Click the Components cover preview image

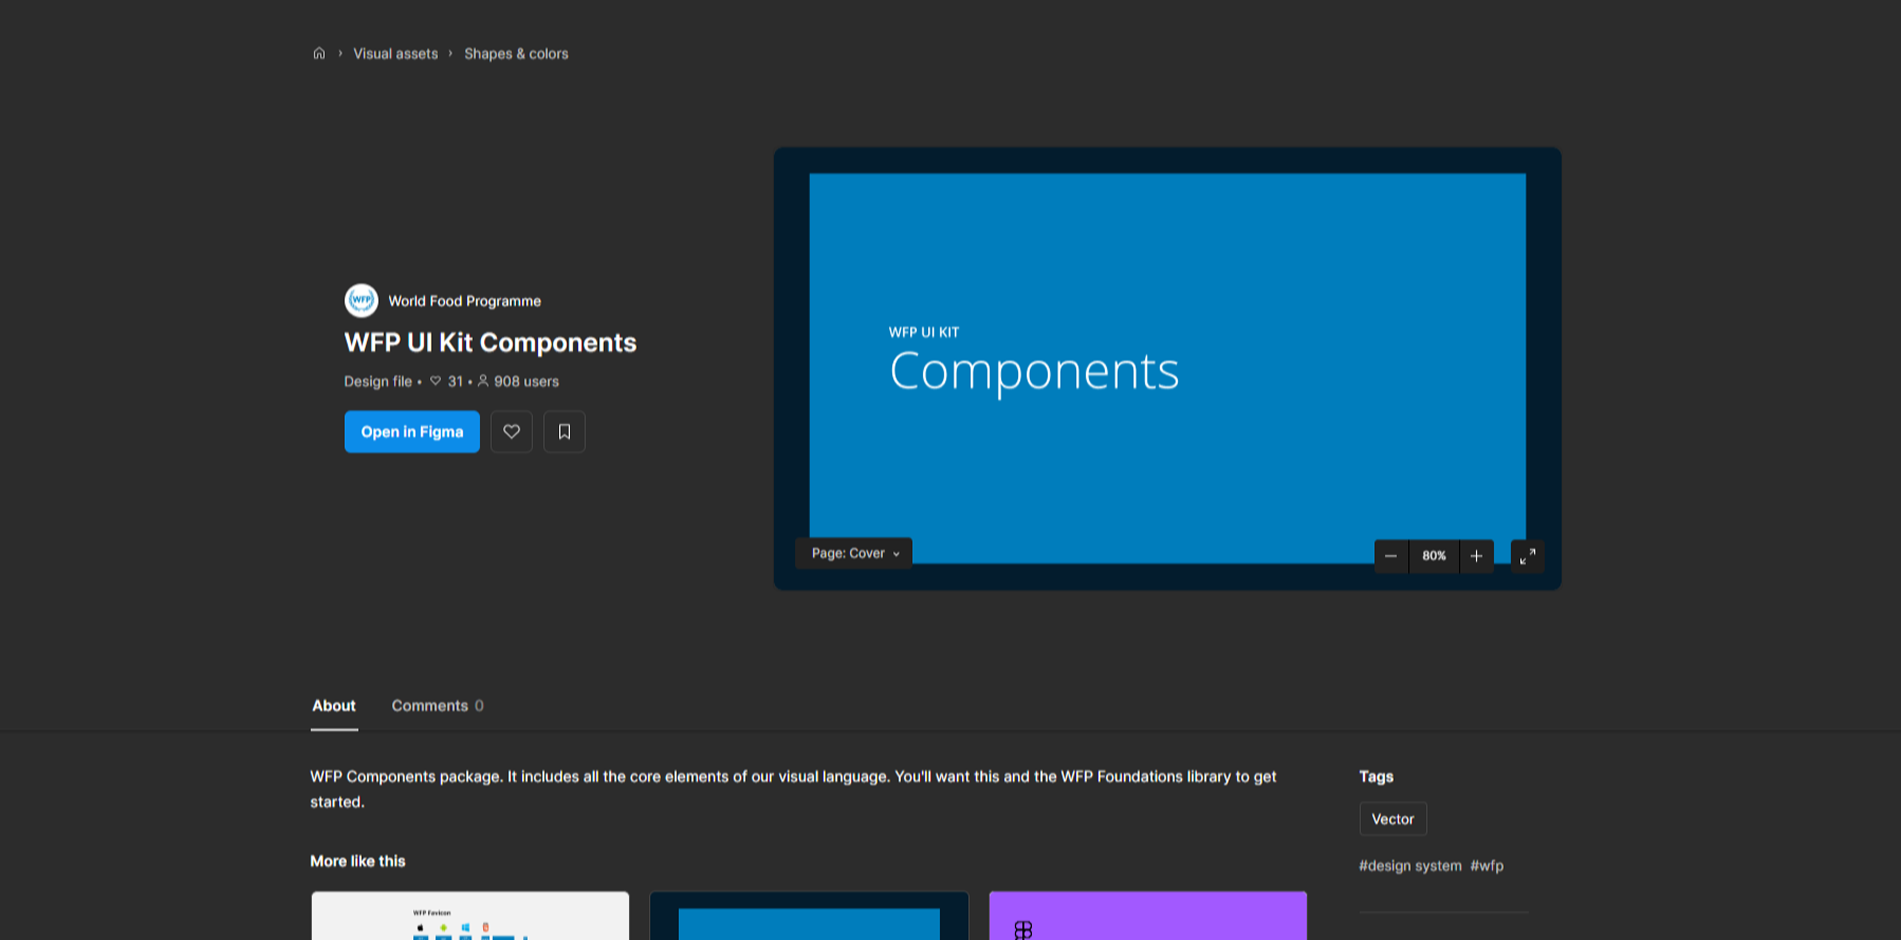(x=1167, y=368)
